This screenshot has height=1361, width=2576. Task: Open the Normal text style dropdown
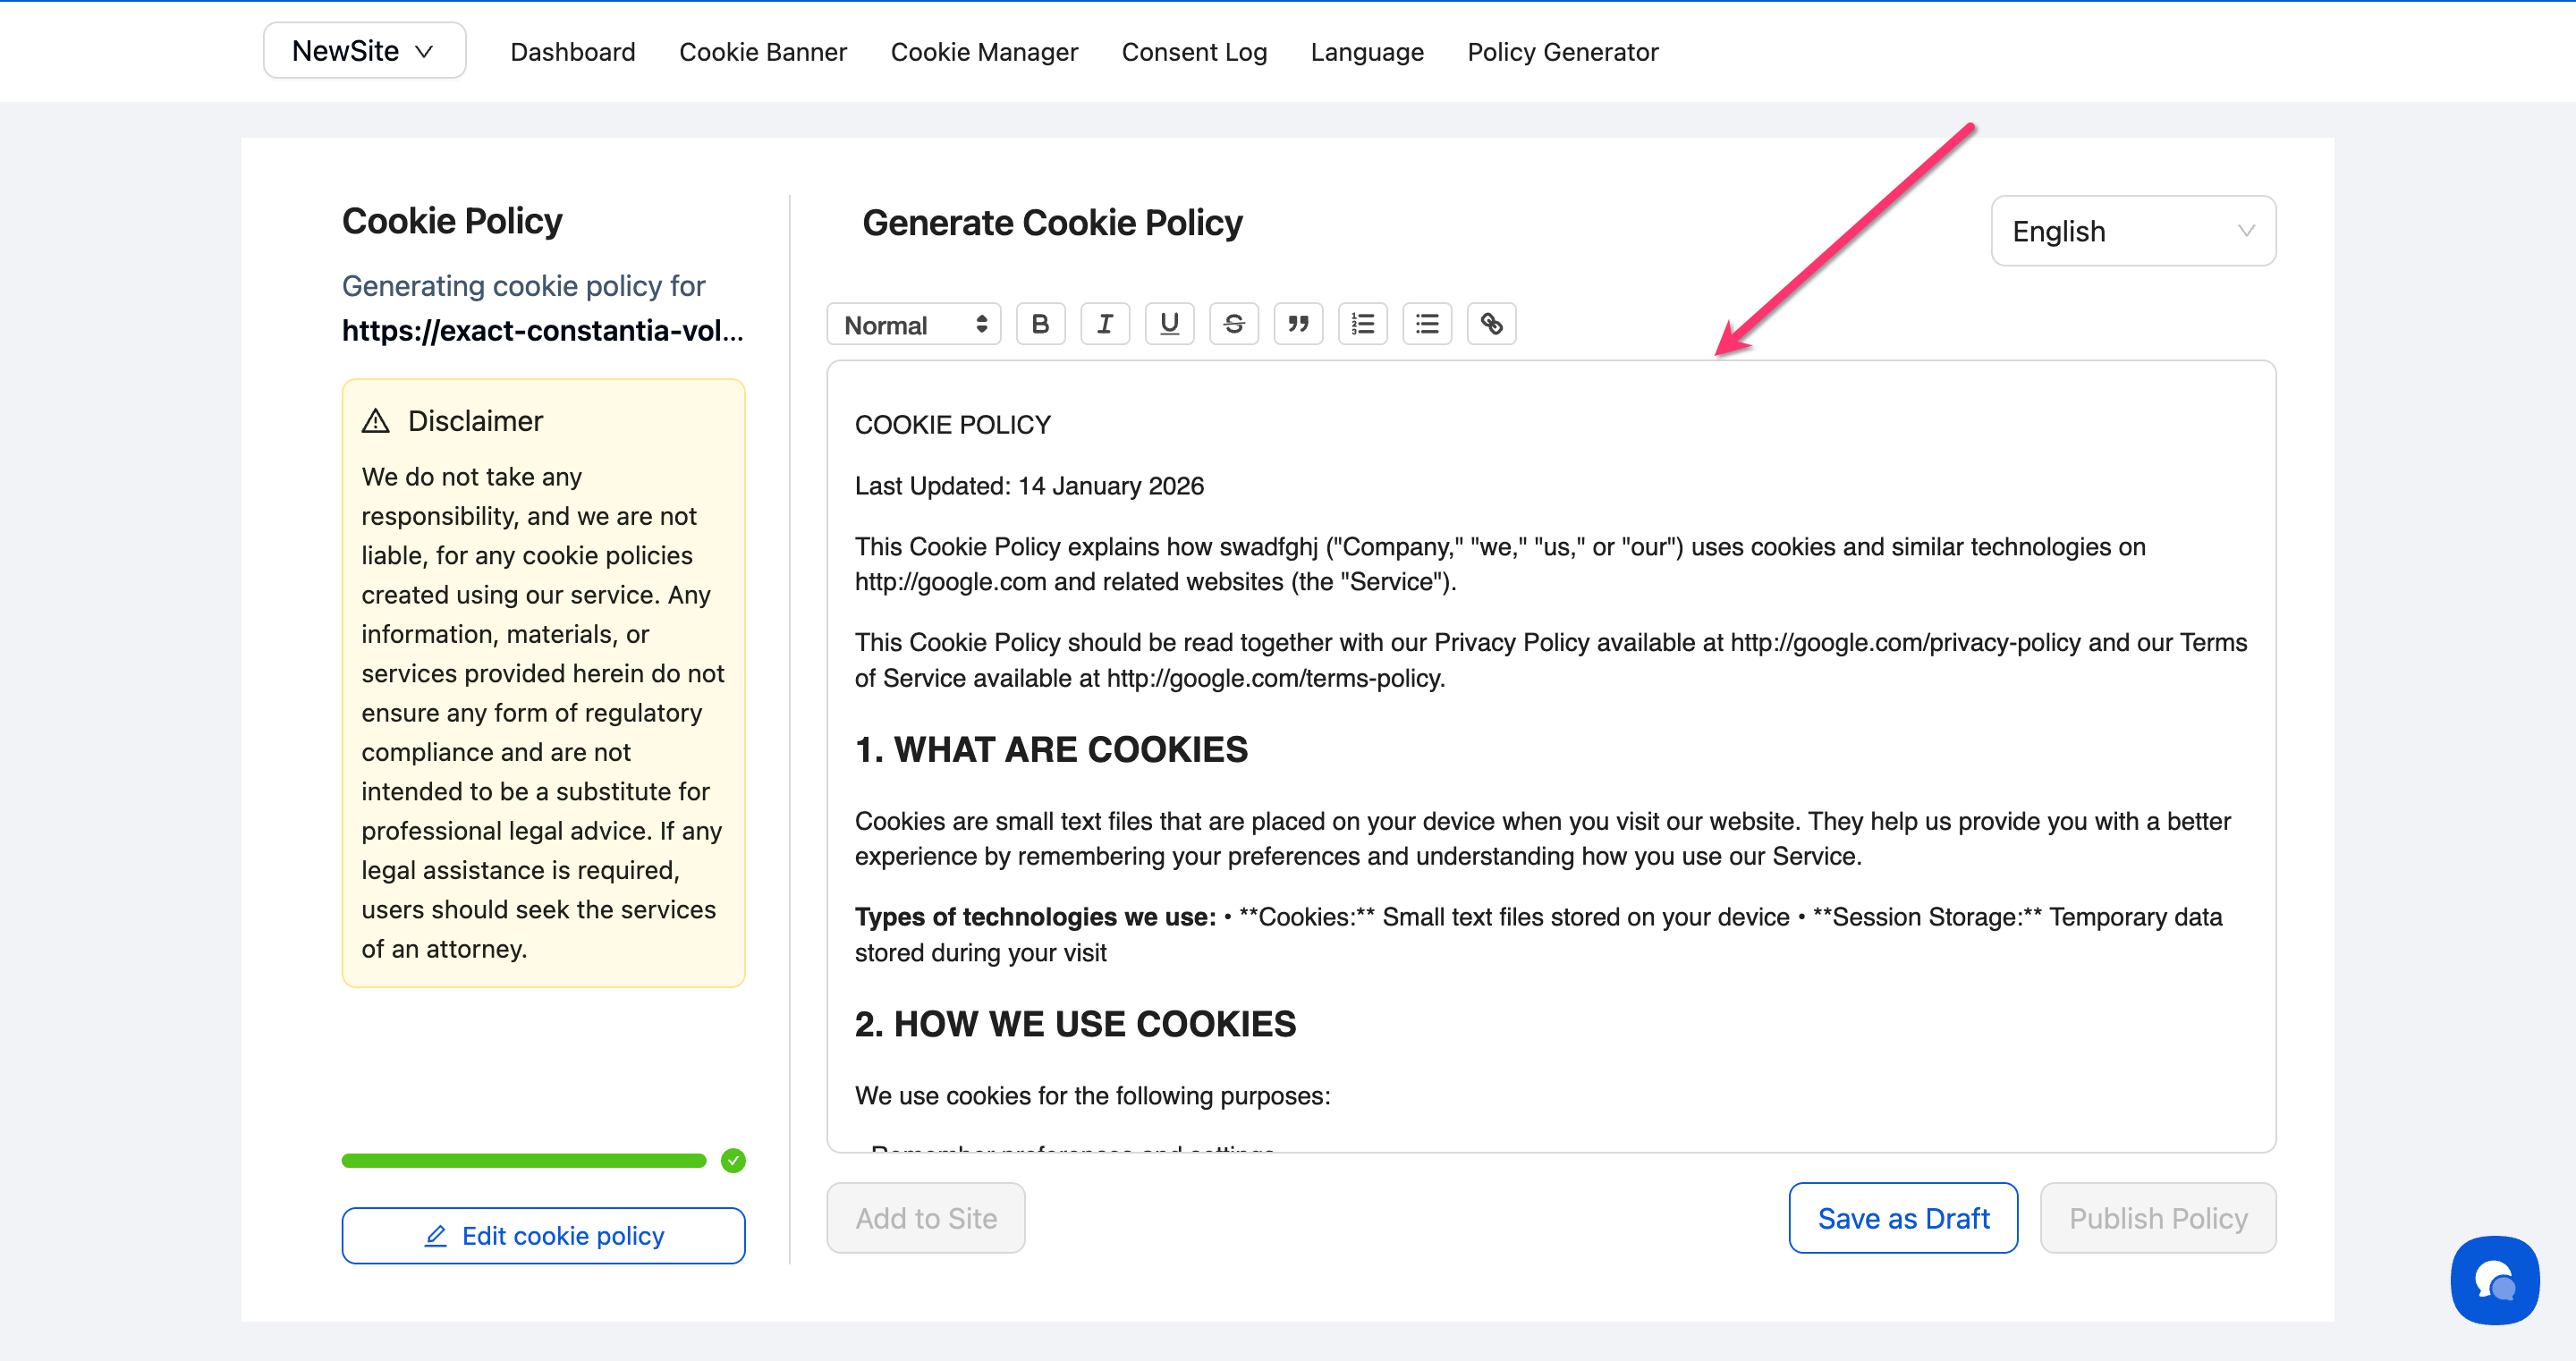(914, 325)
